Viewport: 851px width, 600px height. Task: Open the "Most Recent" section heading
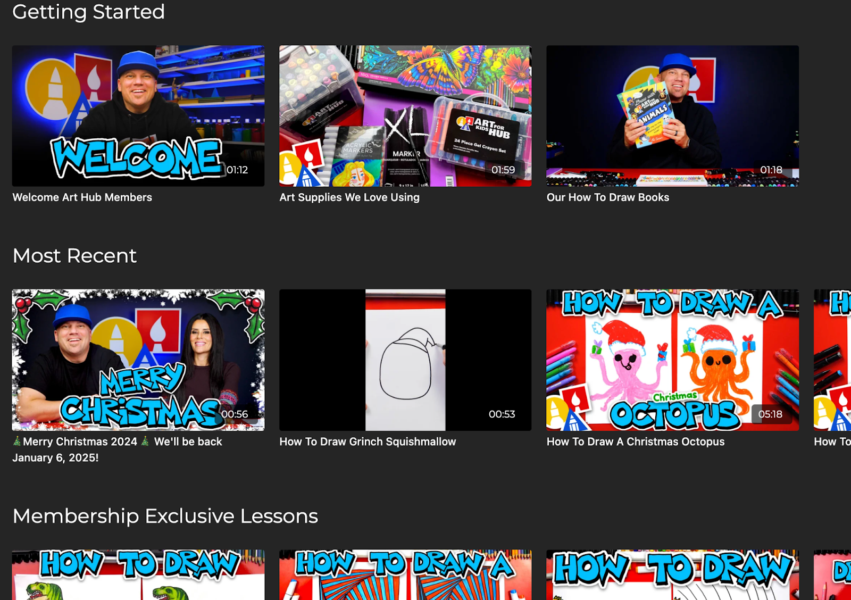74,256
